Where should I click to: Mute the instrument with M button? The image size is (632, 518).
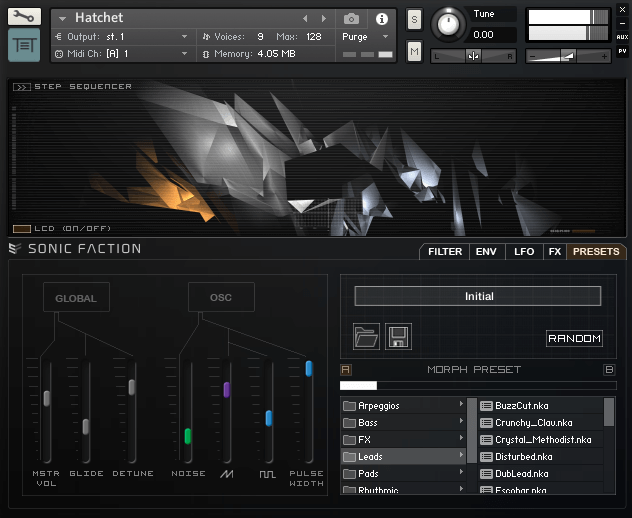point(414,50)
